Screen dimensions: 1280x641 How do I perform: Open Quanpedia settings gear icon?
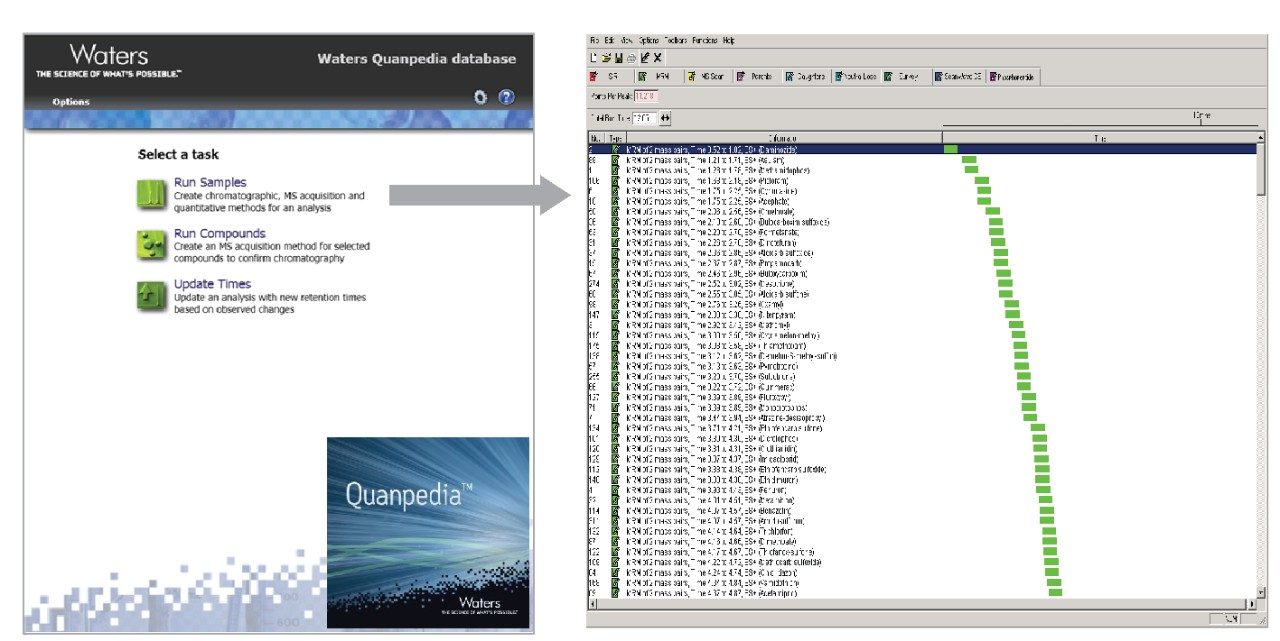point(480,98)
